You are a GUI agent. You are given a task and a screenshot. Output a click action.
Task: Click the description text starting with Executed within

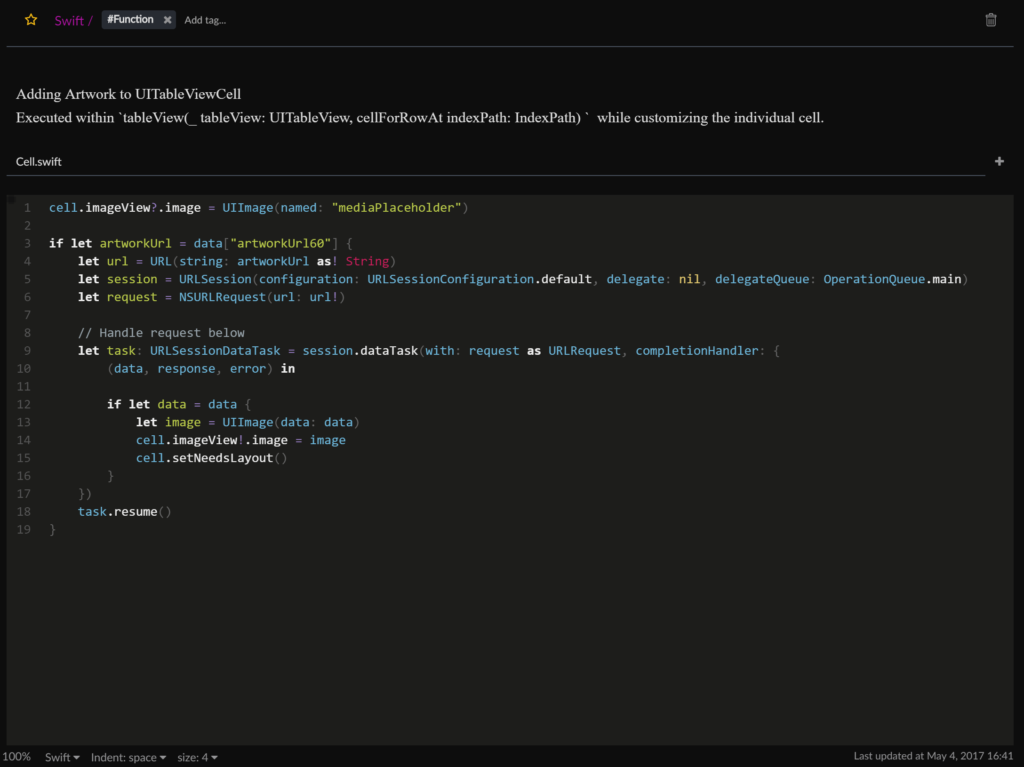tap(419, 117)
